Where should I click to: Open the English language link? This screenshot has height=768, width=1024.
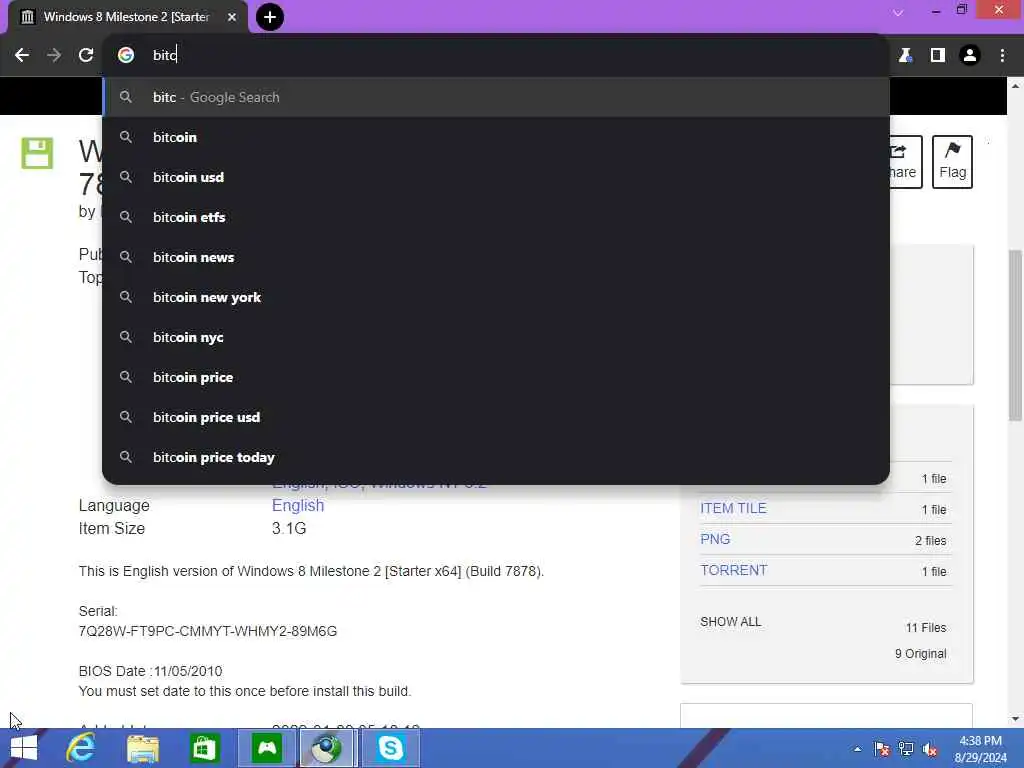pos(298,505)
